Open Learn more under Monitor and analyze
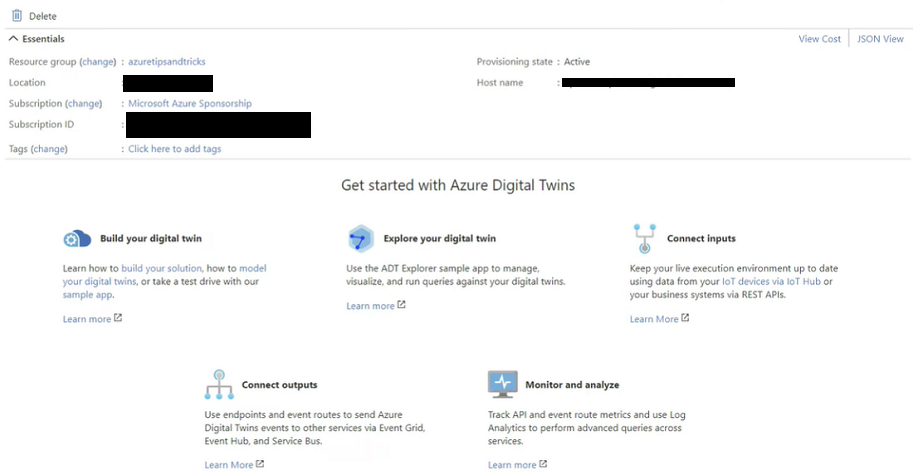The image size is (913, 475). [512, 465]
